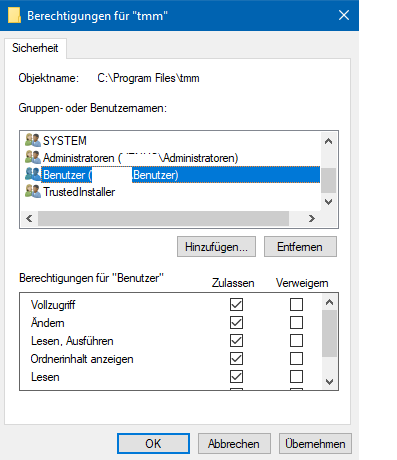Check Verweigern for Lesen, Ausführen
The width and height of the screenshot is (397, 460).
(296, 340)
